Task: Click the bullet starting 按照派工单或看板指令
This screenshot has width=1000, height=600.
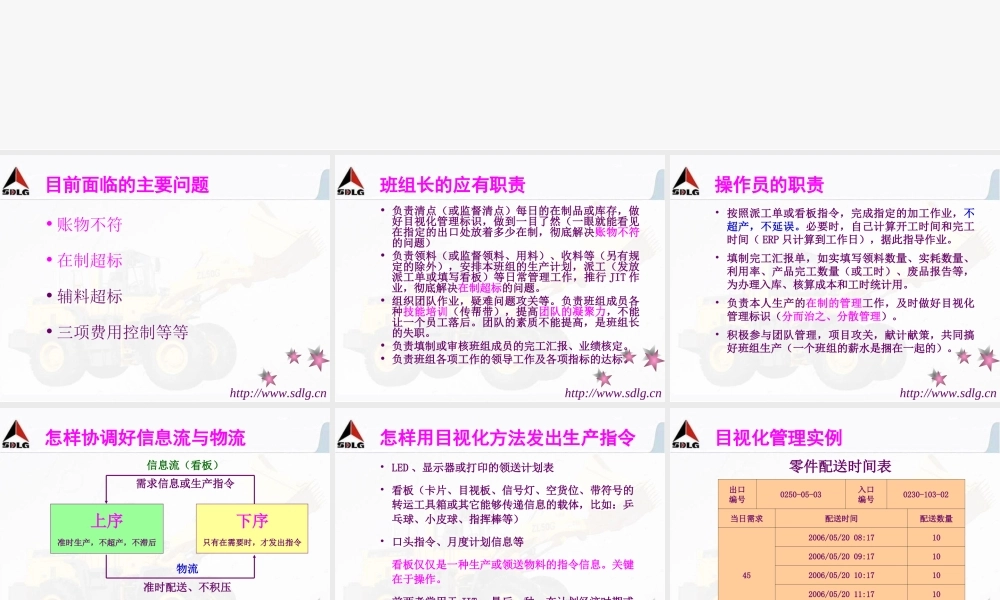Action: point(850,226)
